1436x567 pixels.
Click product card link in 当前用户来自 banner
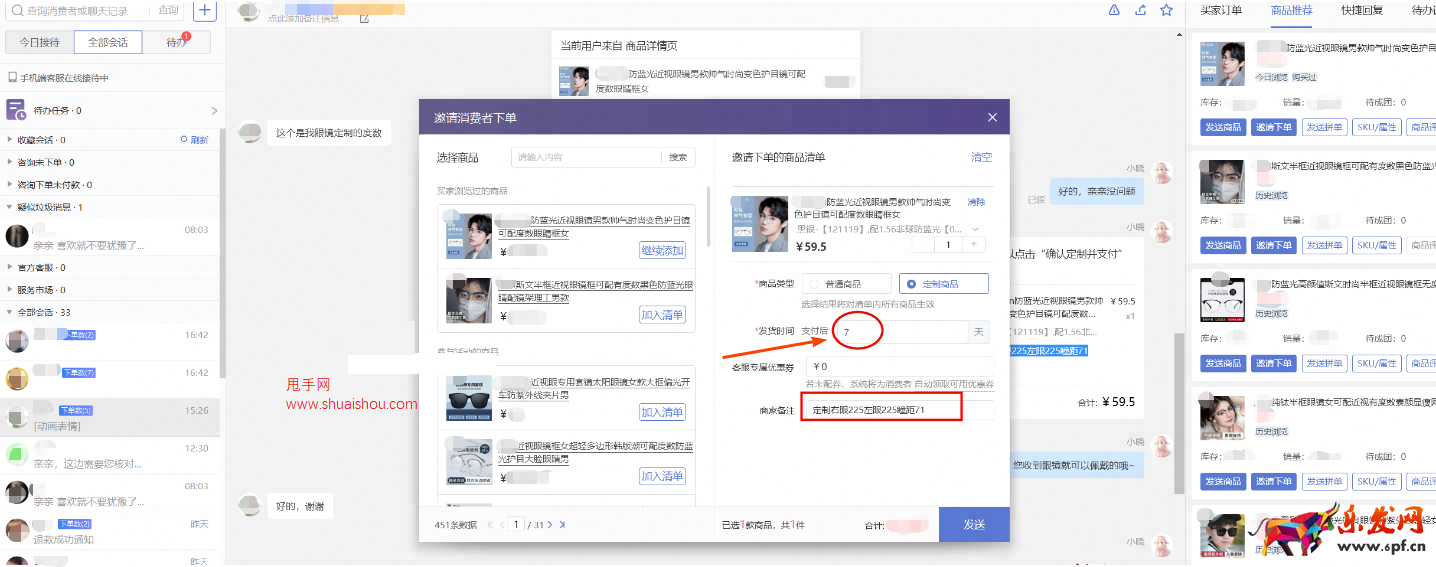(706, 81)
